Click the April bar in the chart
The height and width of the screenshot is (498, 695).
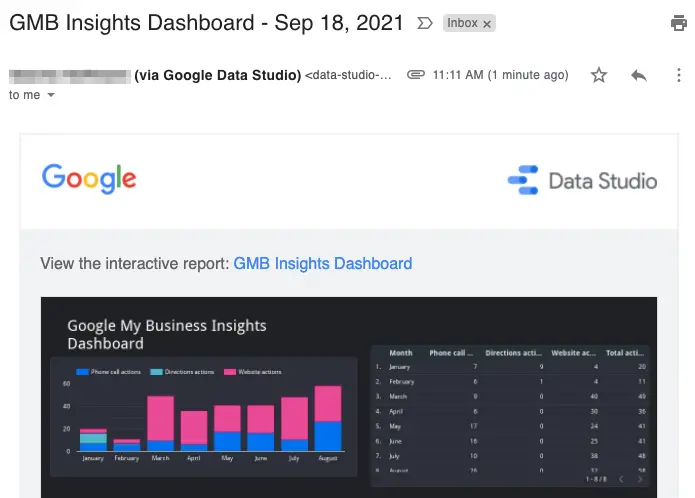[194, 431]
